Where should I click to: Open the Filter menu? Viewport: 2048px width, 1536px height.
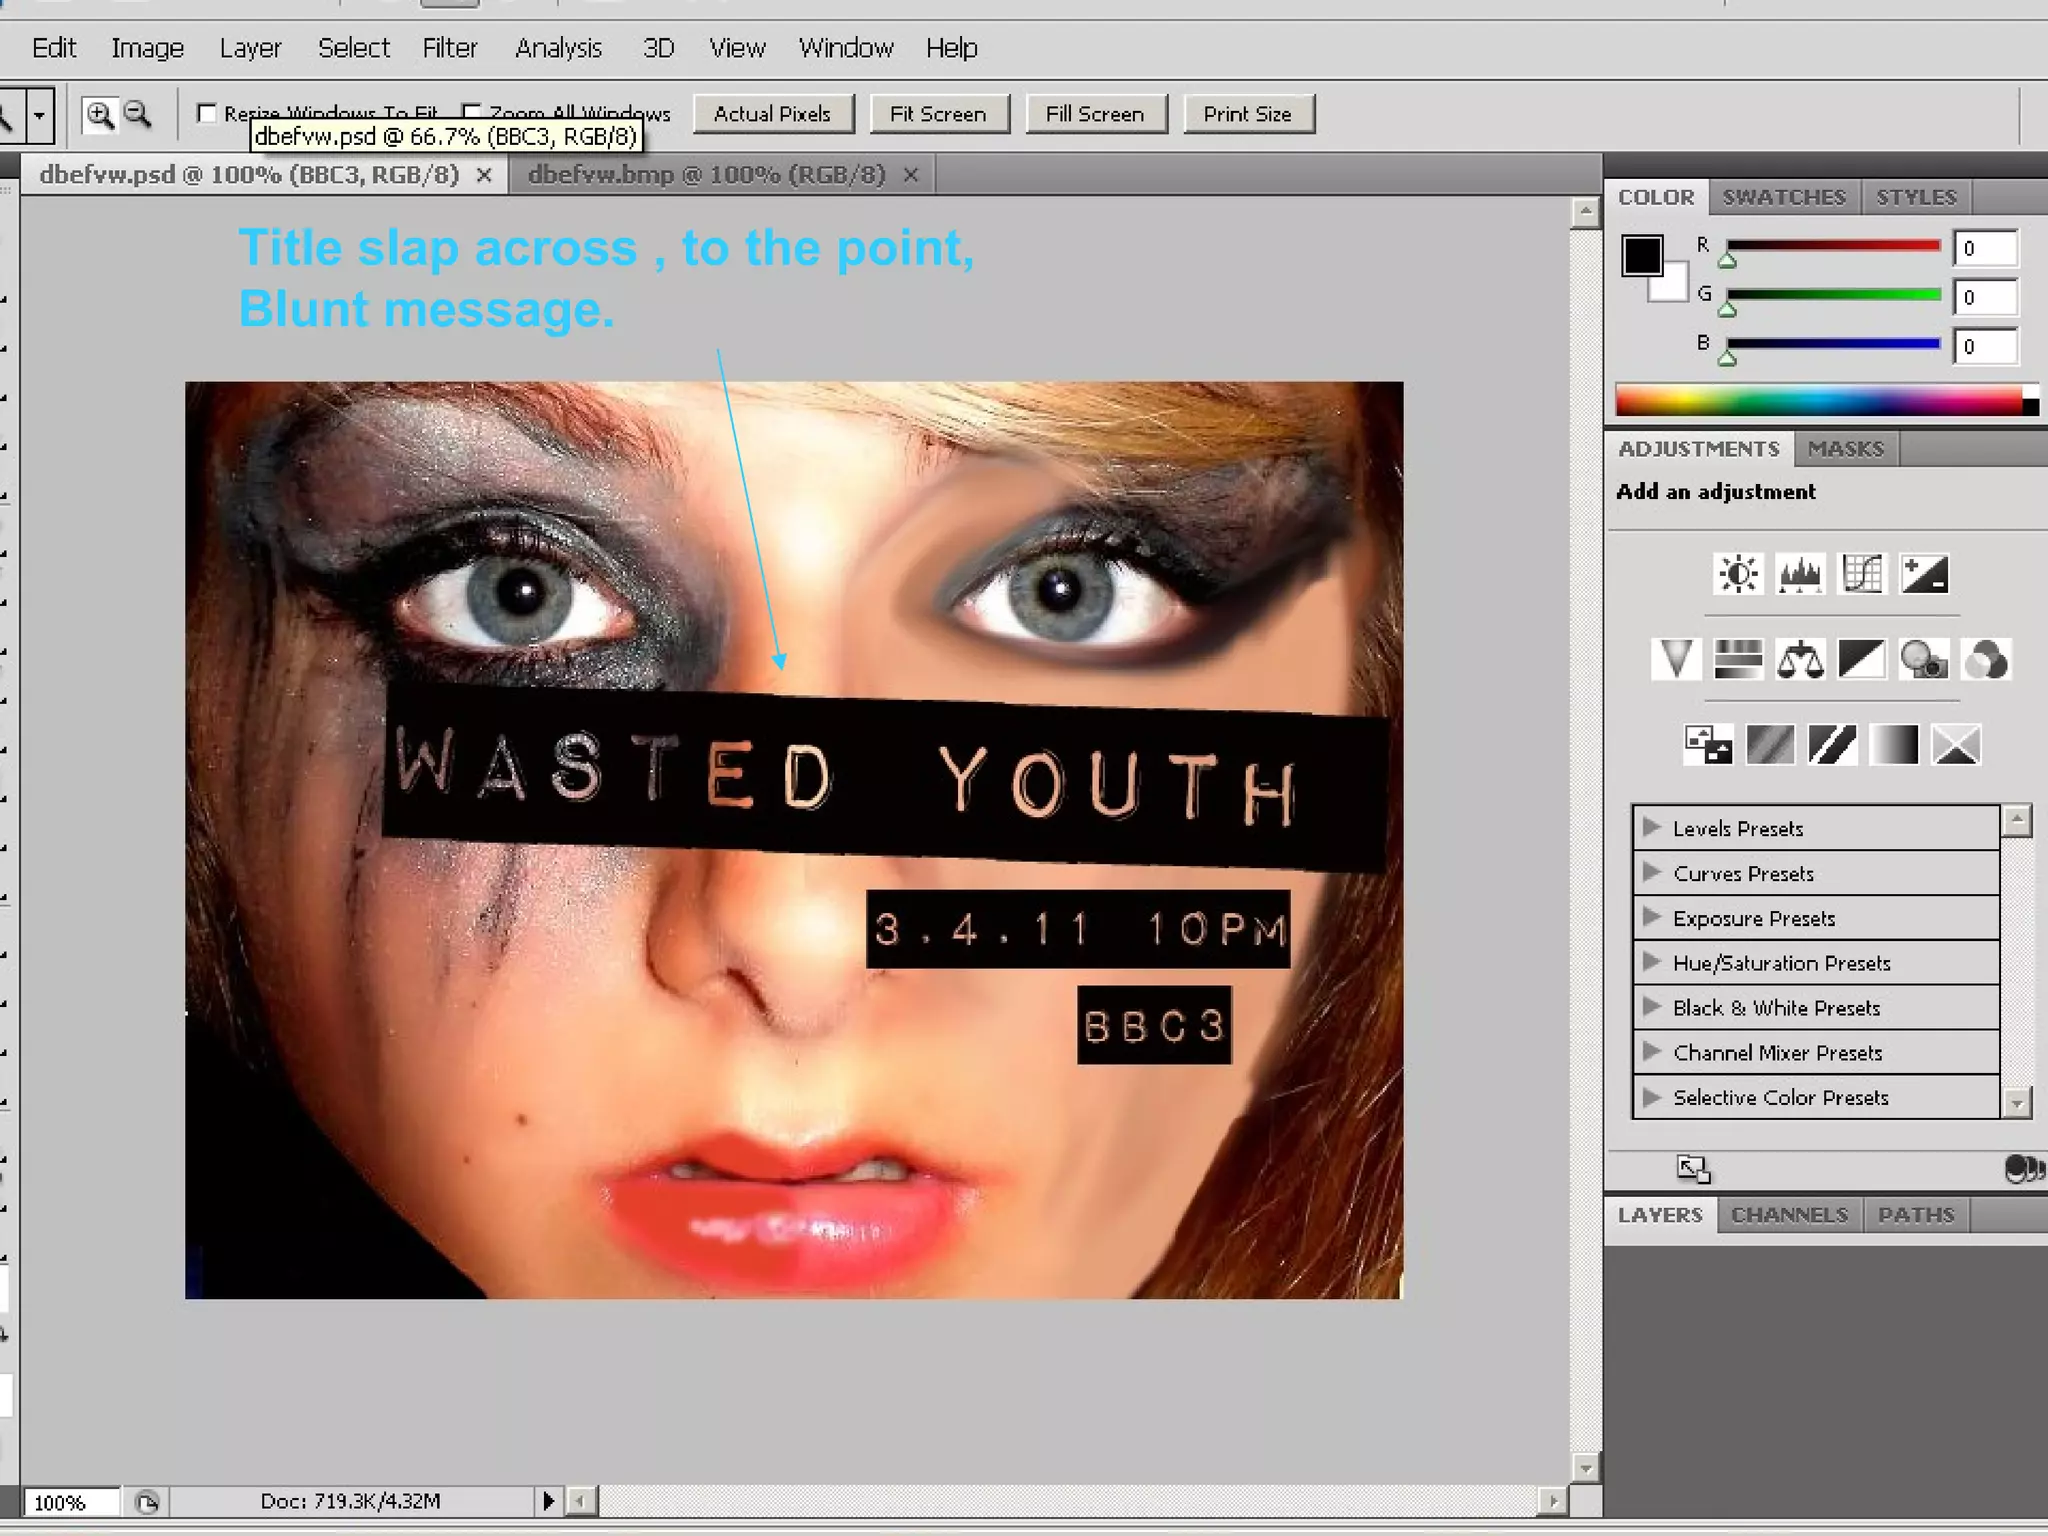pyautogui.click(x=449, y=48)
